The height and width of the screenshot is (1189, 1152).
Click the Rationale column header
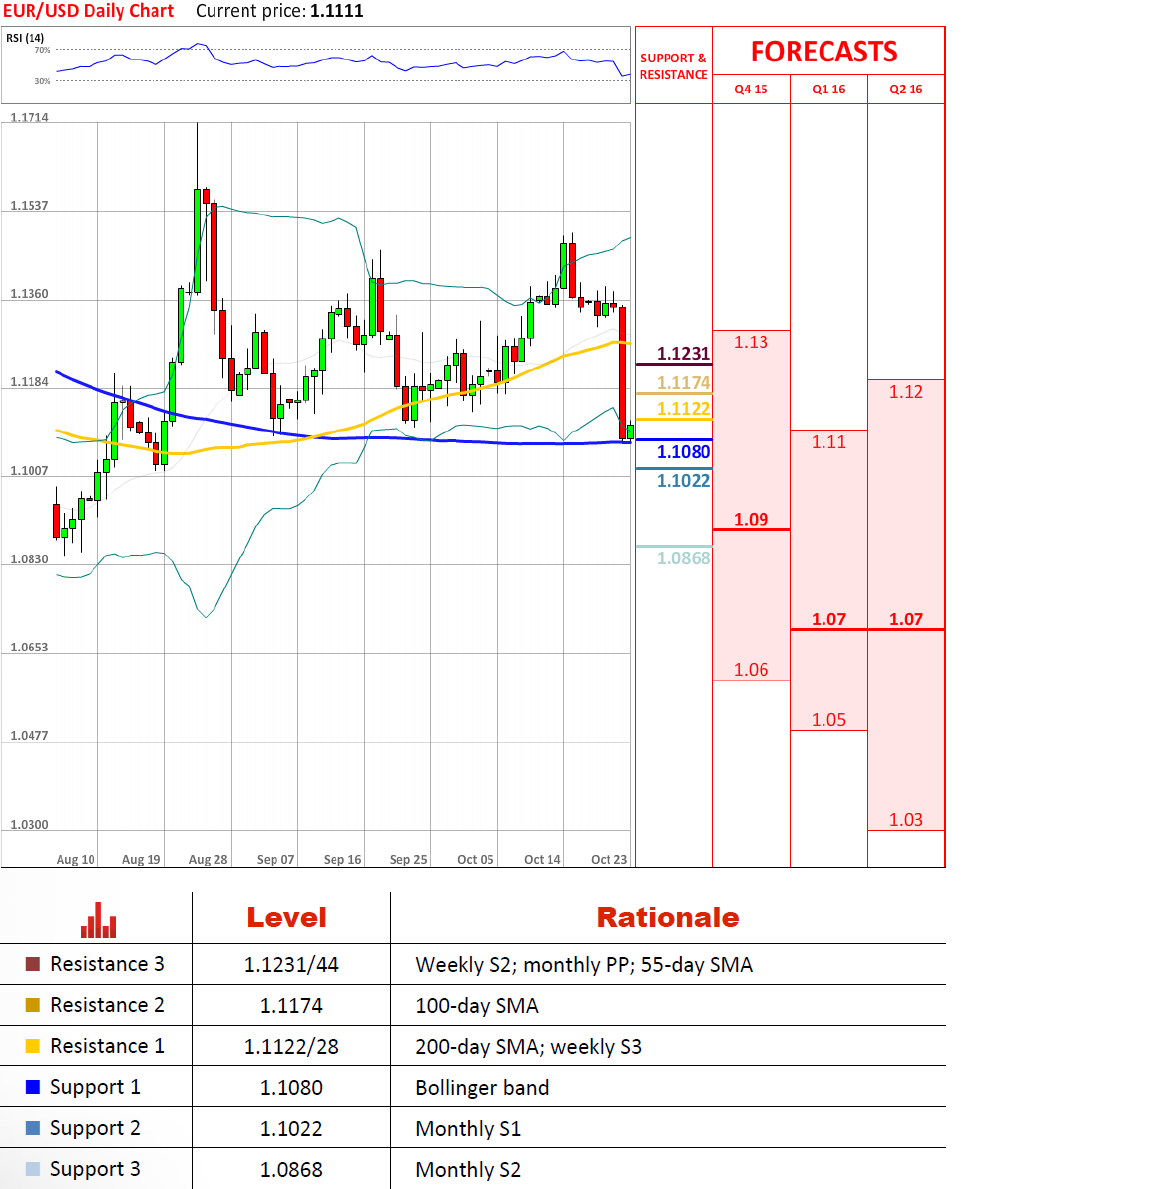[668, 918]
